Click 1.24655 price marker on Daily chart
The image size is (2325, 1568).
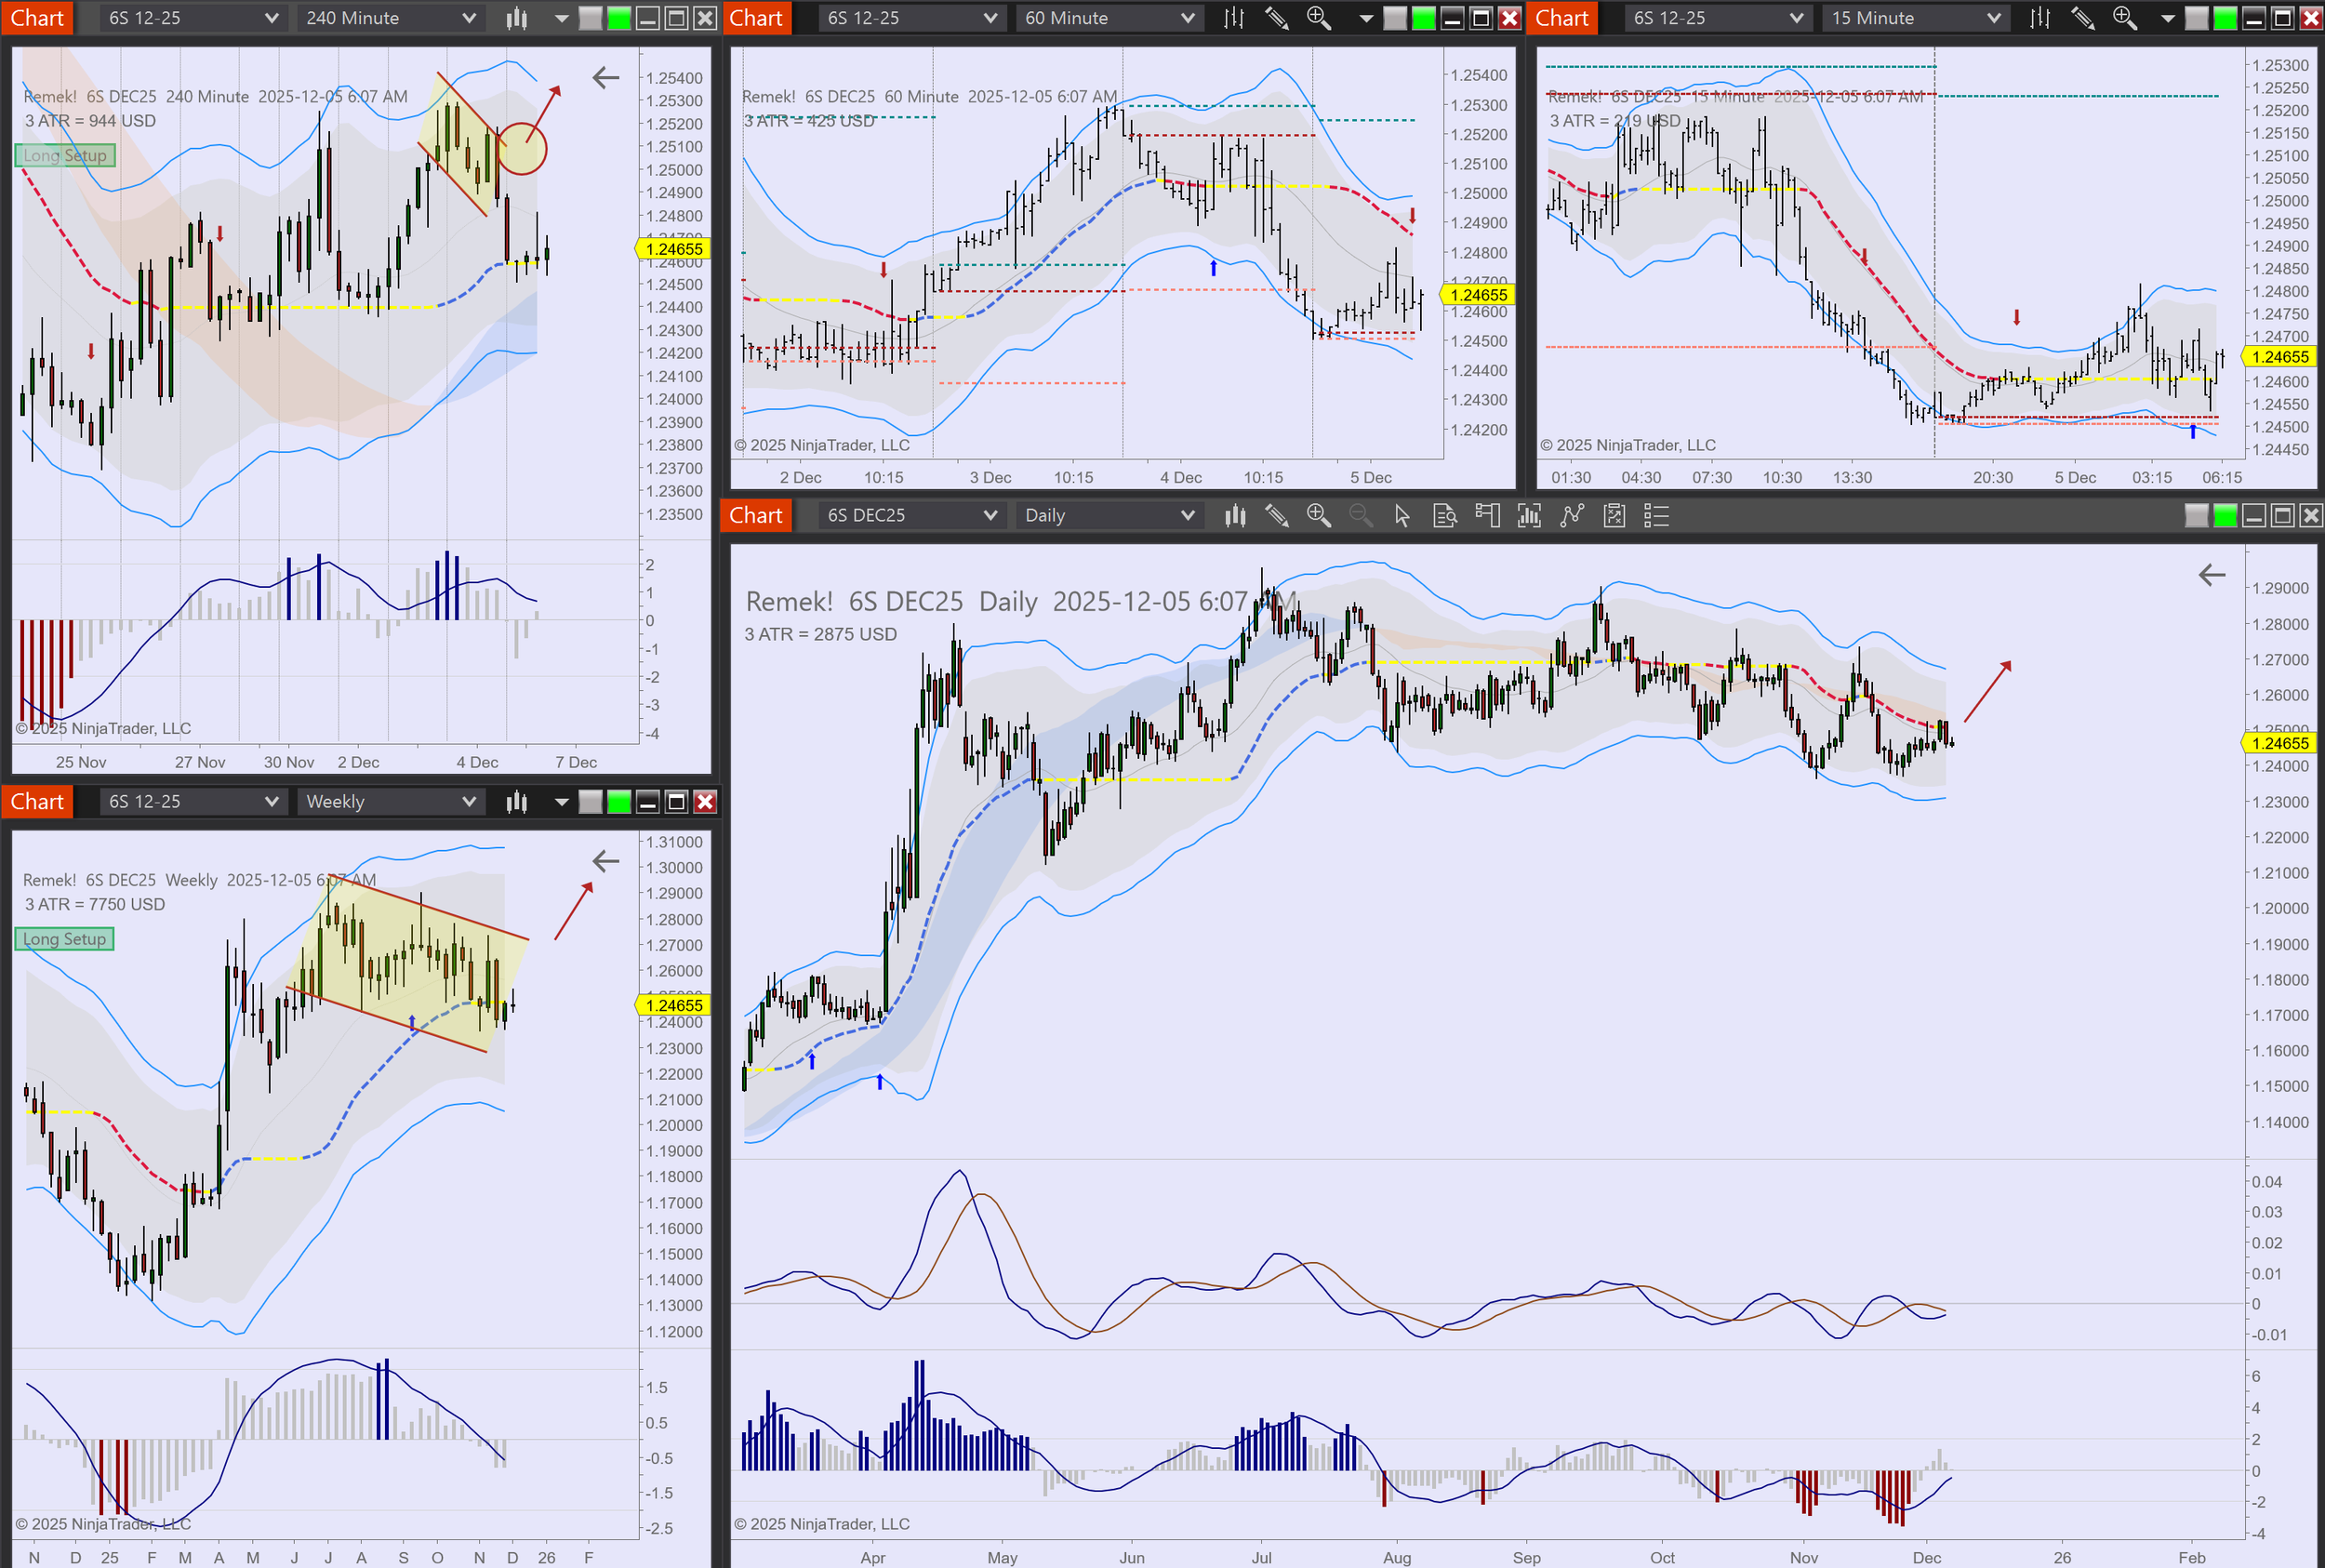(x=2280, y=743)
